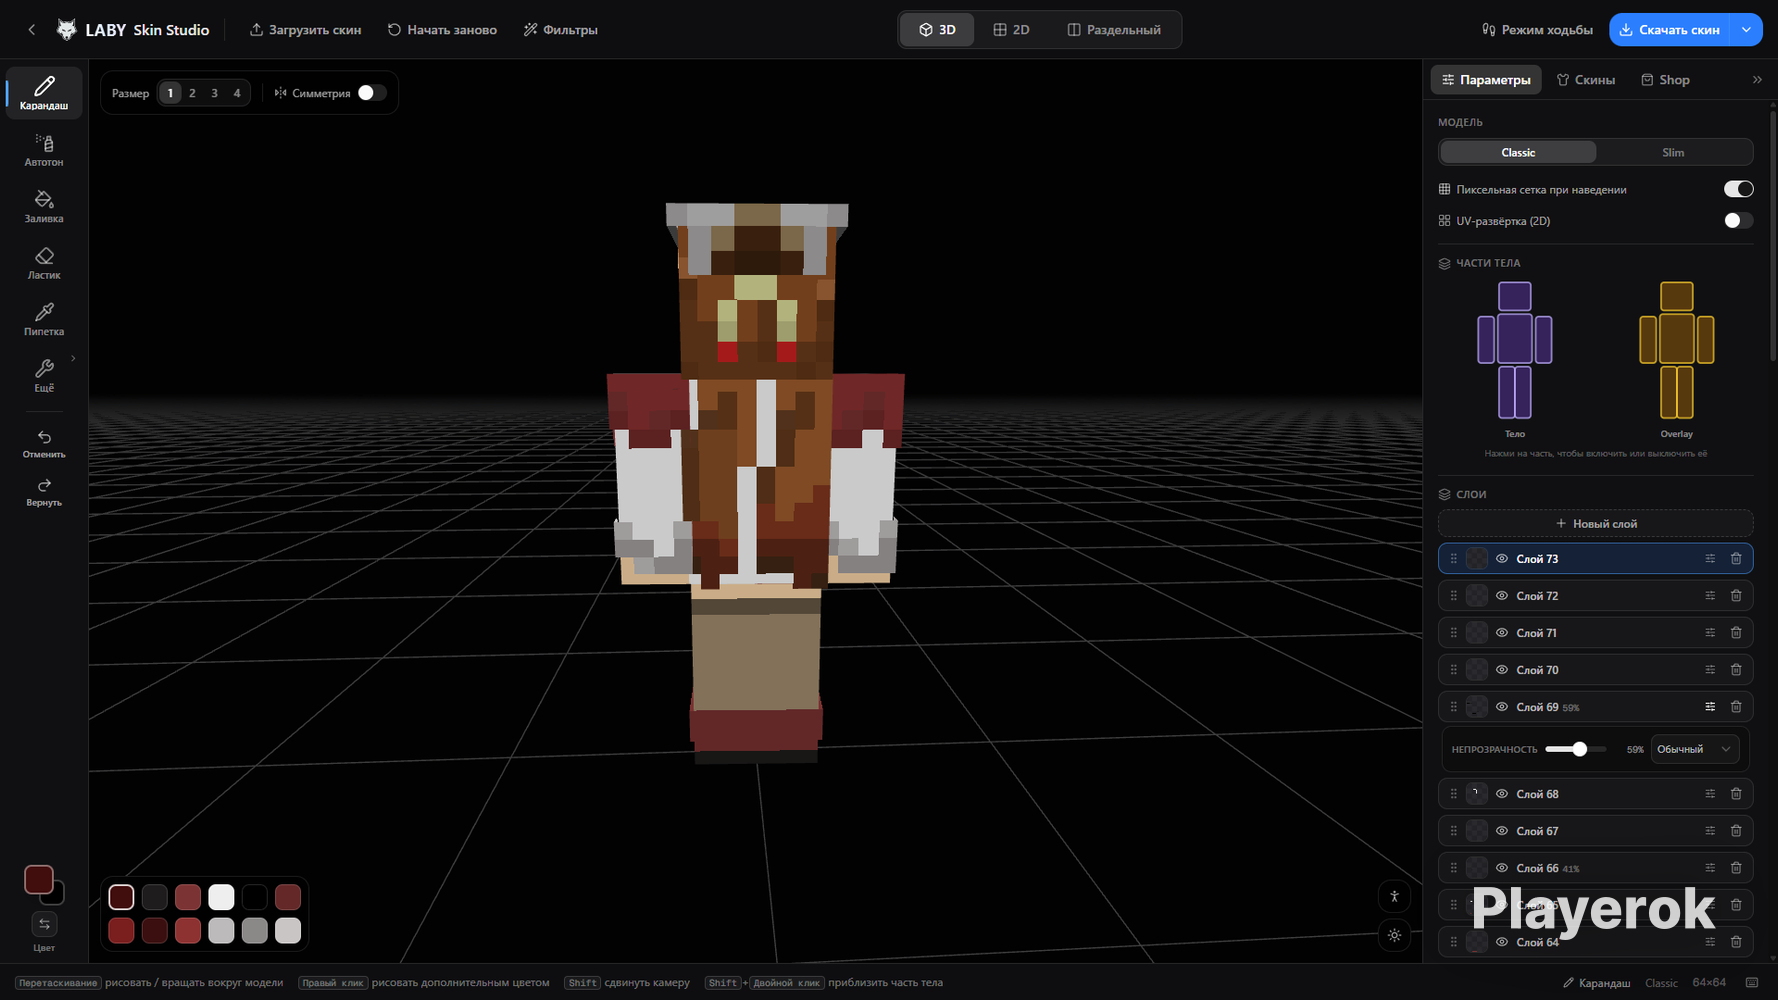The image size is (1778, 1000).
Task: Select the Classic model
Action: 1518,152
